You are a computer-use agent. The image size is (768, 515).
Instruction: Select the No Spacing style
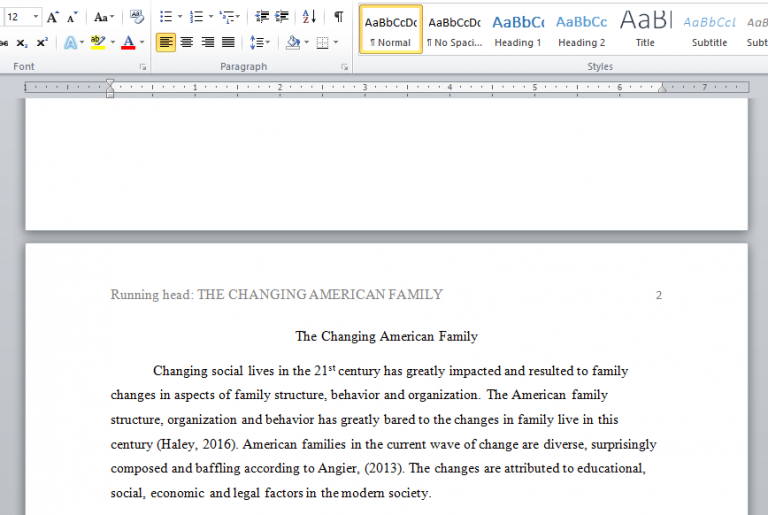pyautogui.click(x=454, y=29)
